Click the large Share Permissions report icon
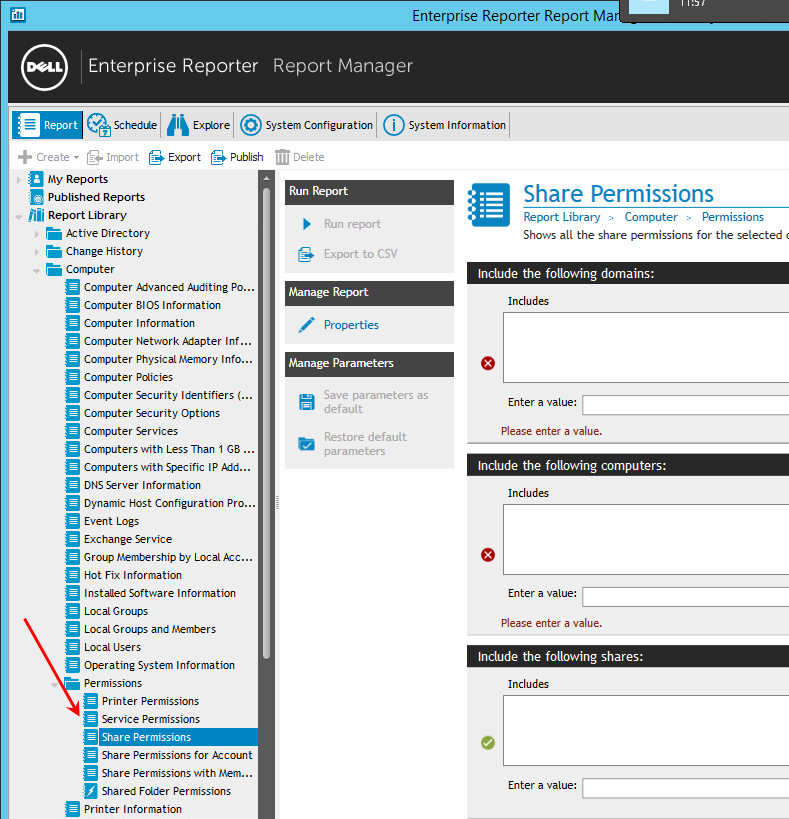 [x=489, y=204]
